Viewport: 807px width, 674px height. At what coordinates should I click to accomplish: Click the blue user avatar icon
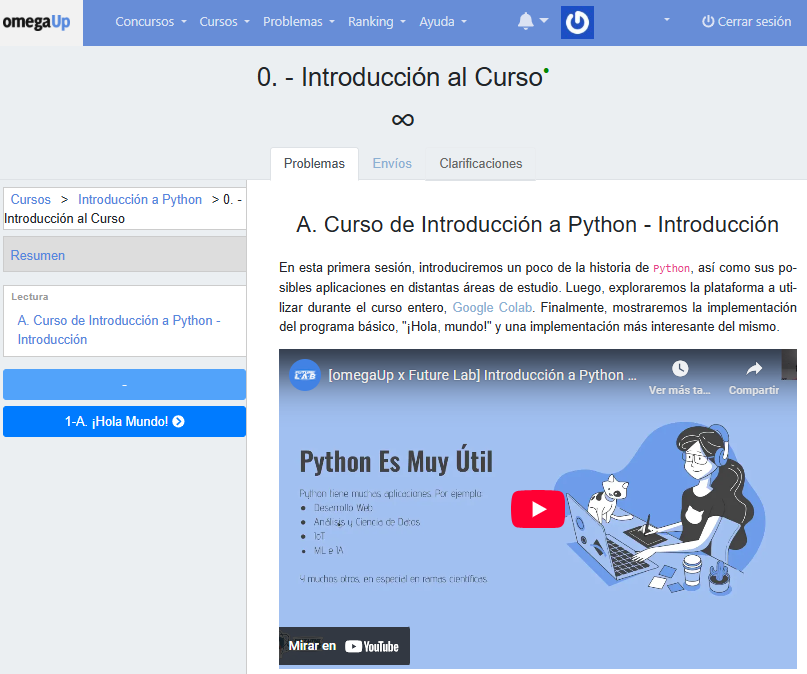tap(577, 22)
